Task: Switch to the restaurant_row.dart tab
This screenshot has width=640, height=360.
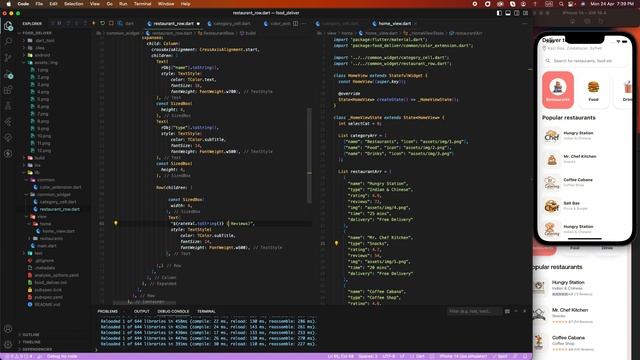Action: click(x=174, y=24)
